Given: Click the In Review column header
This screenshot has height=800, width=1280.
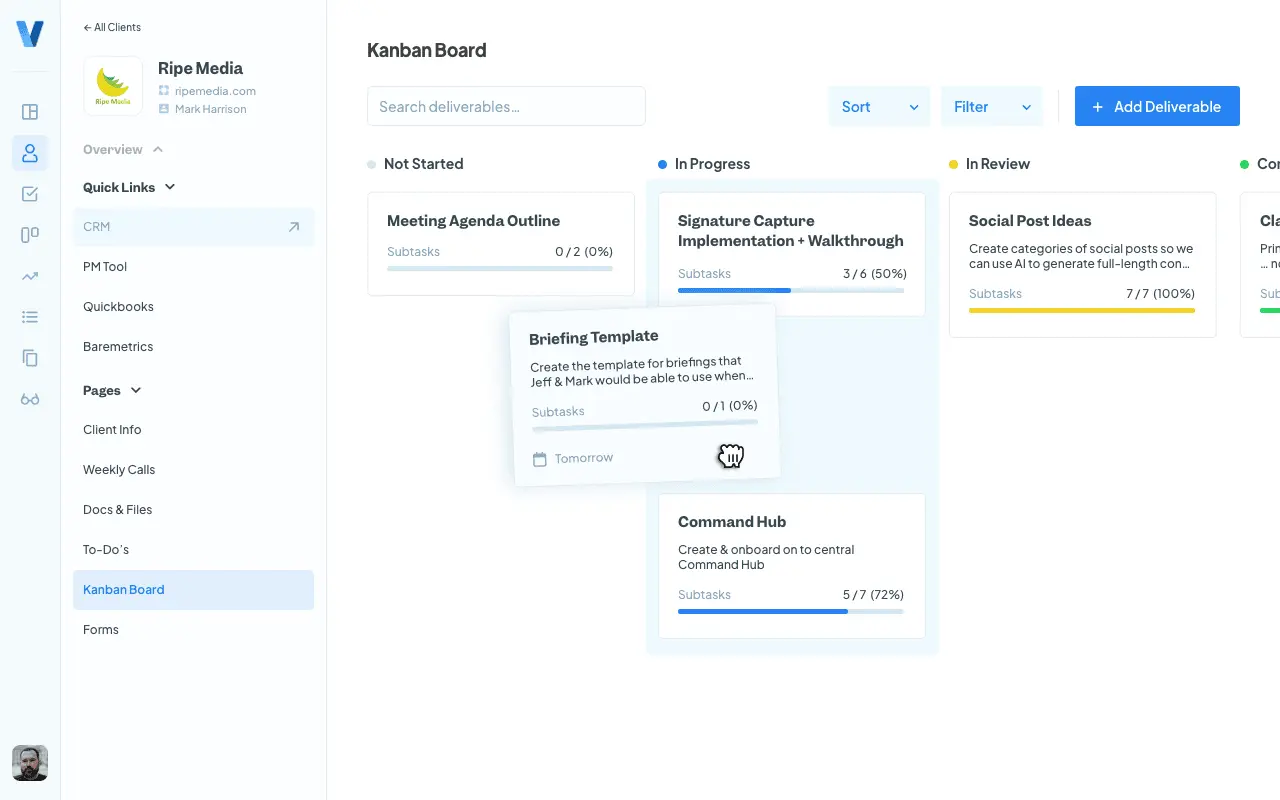Looking at the screenshot, I should click(x=989, y=164).
